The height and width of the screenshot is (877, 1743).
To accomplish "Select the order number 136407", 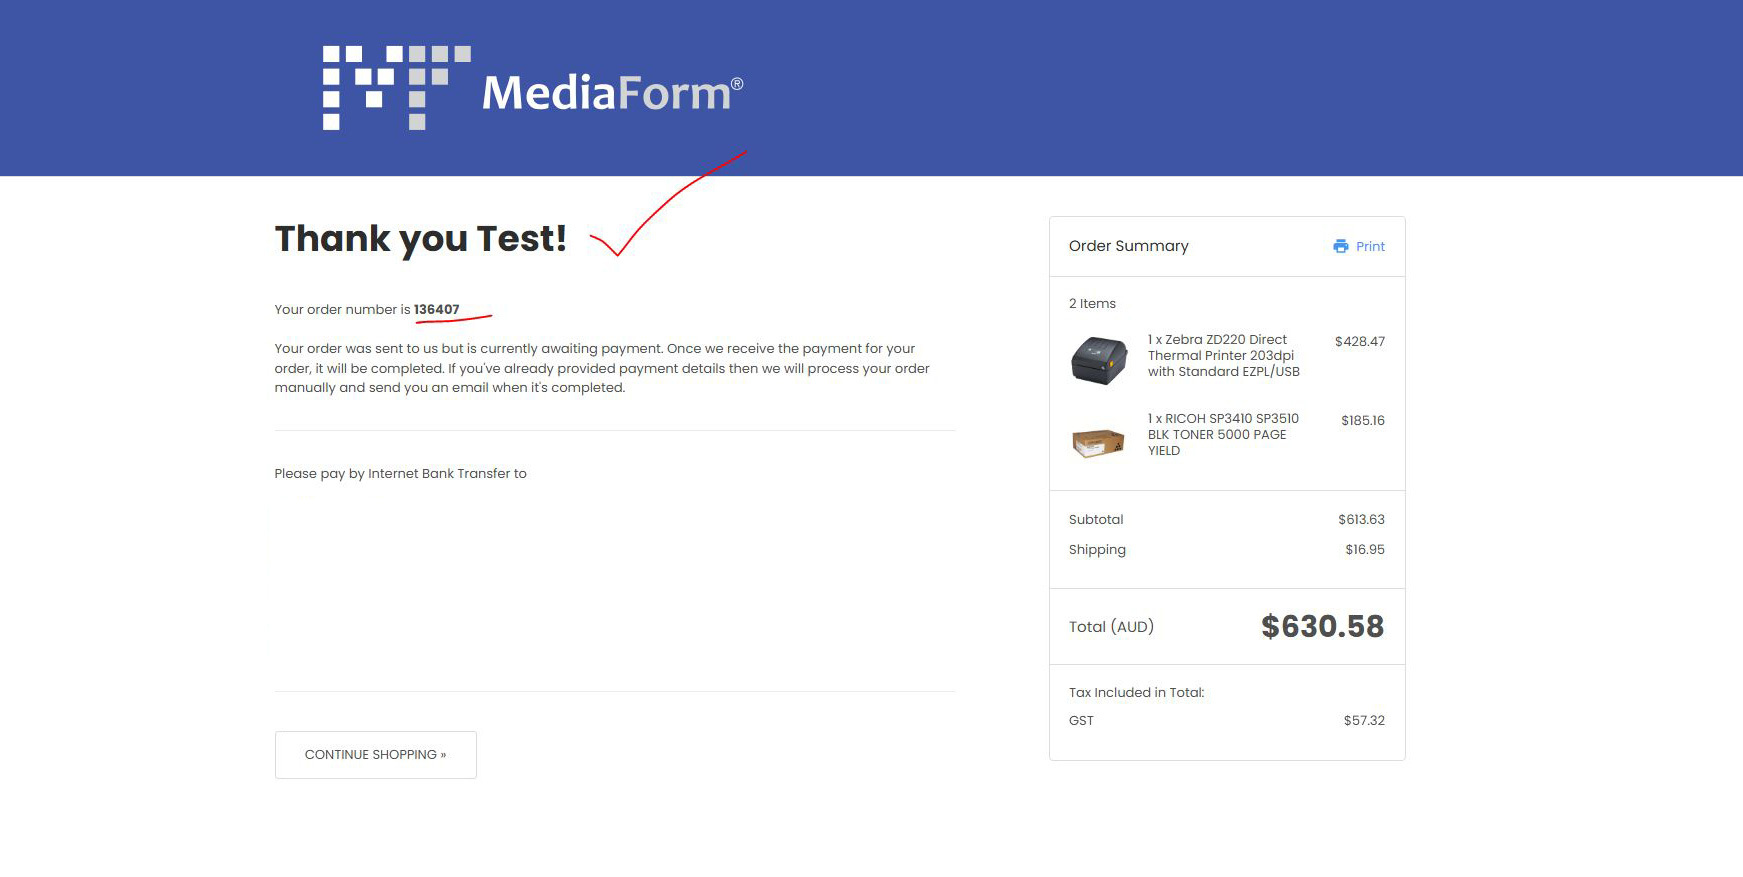I will pos(437,309).
